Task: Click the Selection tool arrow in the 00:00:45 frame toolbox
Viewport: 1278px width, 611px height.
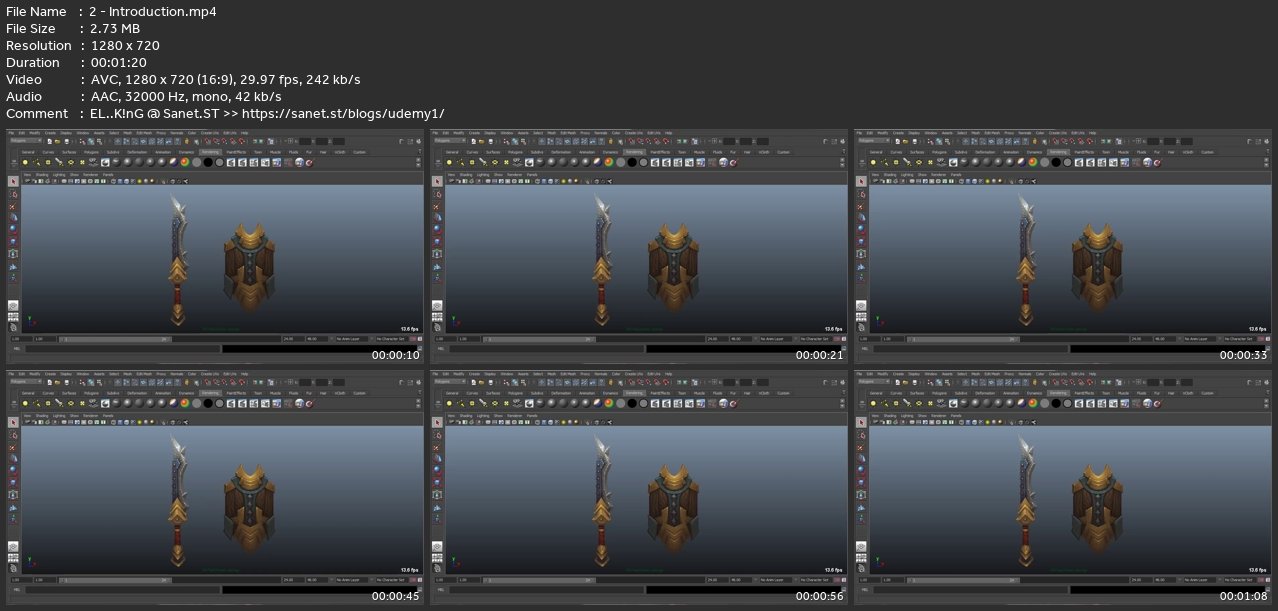Action: [13, 422]
